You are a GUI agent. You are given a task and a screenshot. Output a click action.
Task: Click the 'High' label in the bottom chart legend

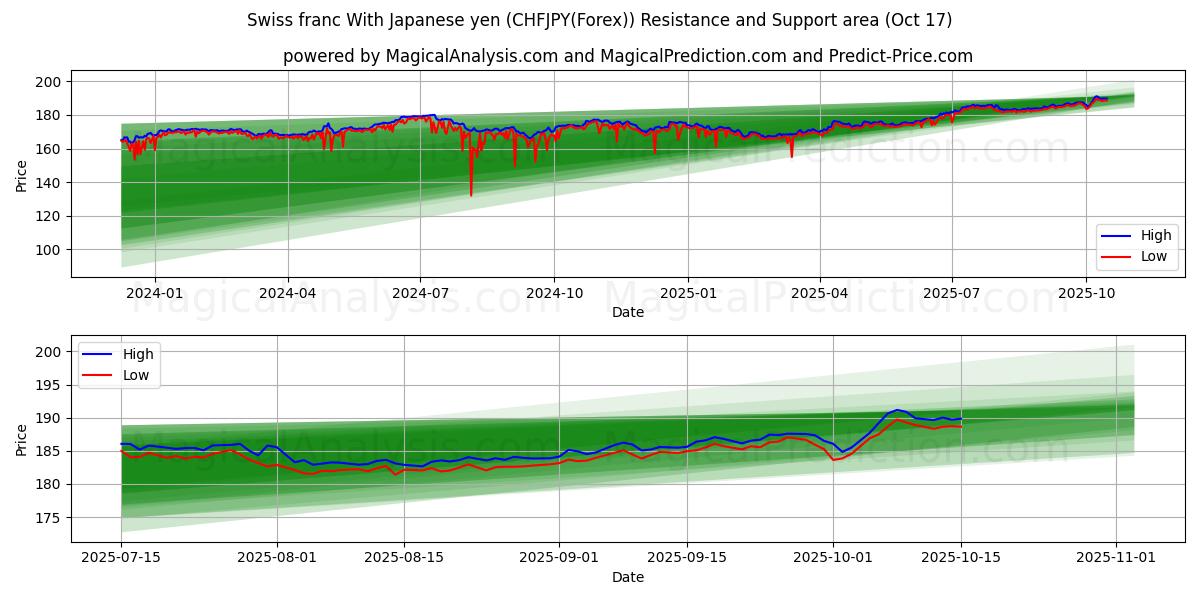point(138,354)
